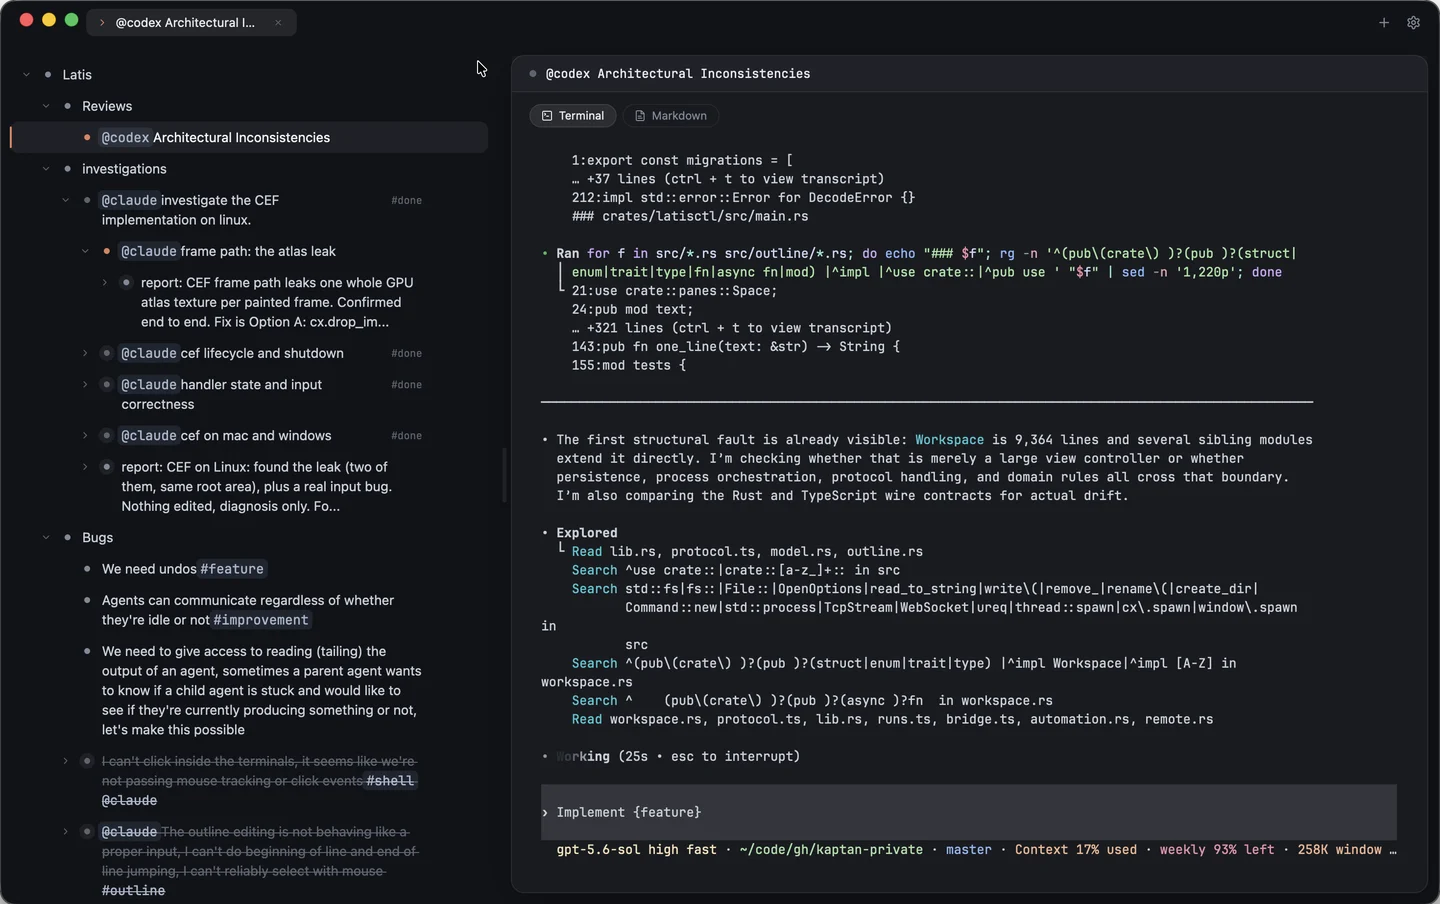Click the #improvement tag
The height and width of the screenshot is (904, 1440).
tap(262, 620)
